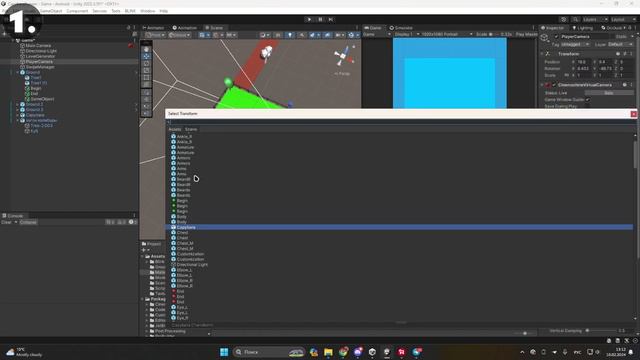Click the Scene orientation gizmo
The height and width of the screenshot is (360, 640).
[344, 56]
